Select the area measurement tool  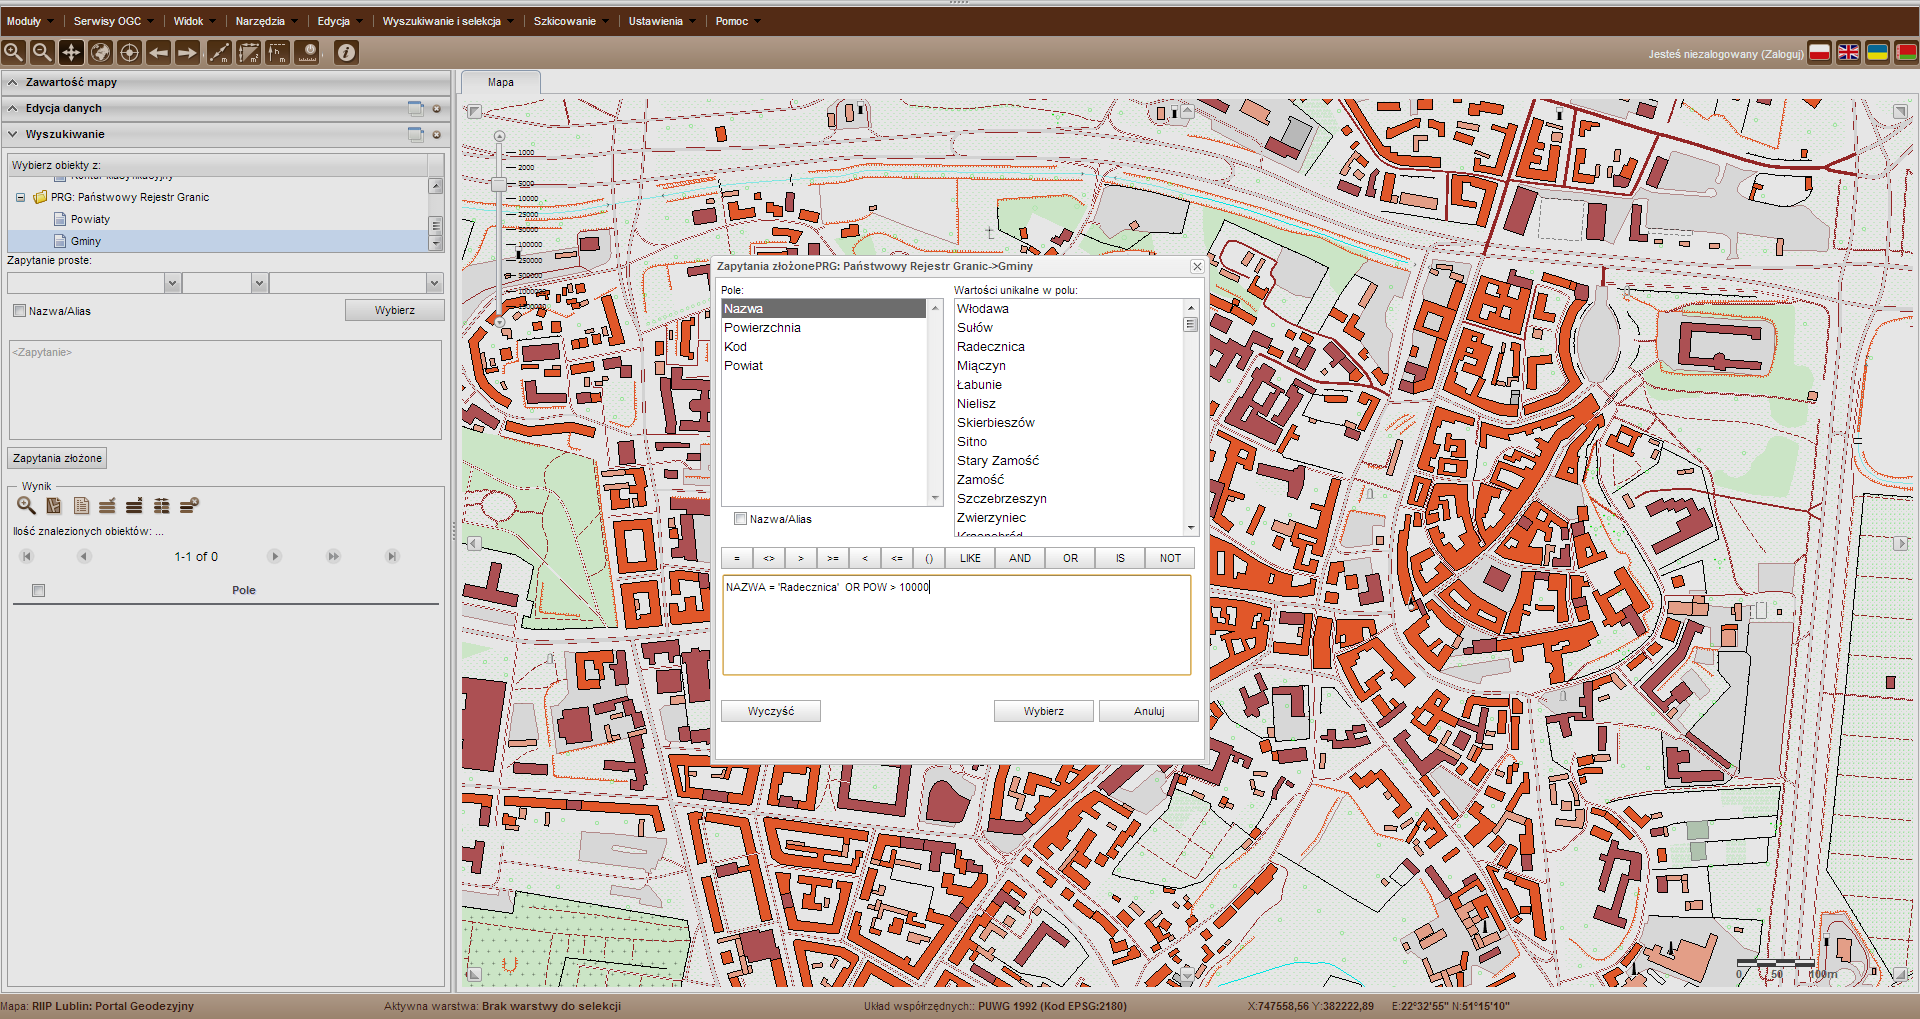click(x=248, y=52)
